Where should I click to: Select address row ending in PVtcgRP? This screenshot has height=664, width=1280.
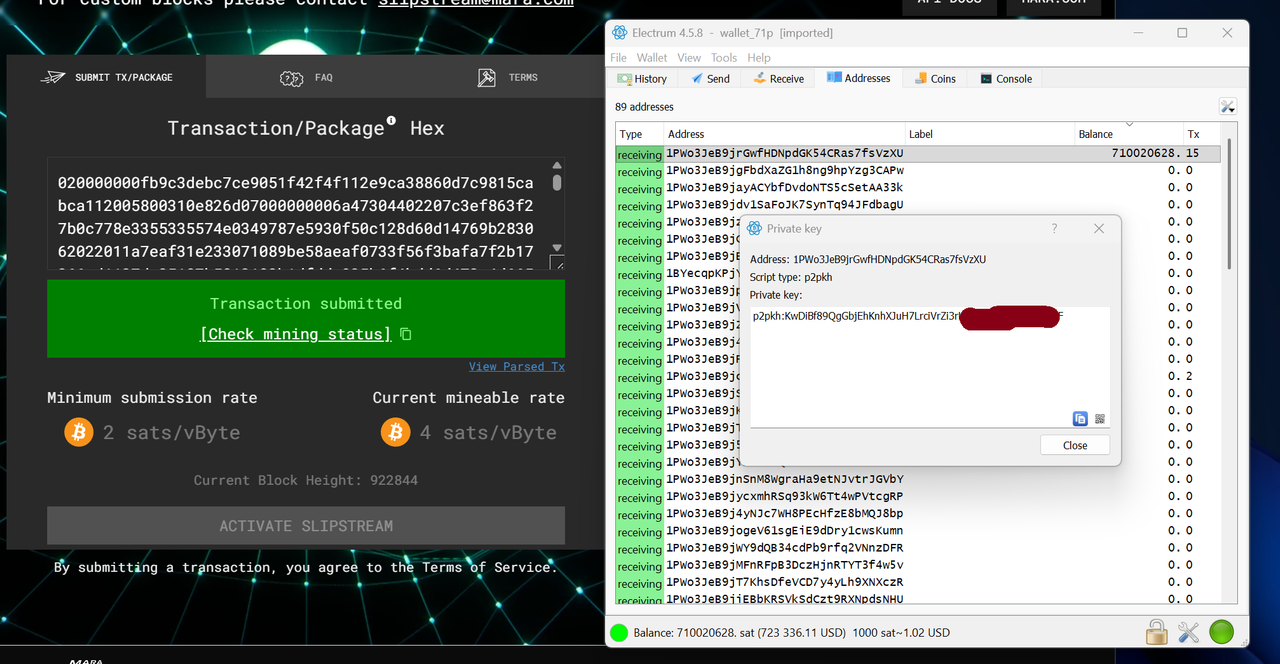(x=918, y=497)
